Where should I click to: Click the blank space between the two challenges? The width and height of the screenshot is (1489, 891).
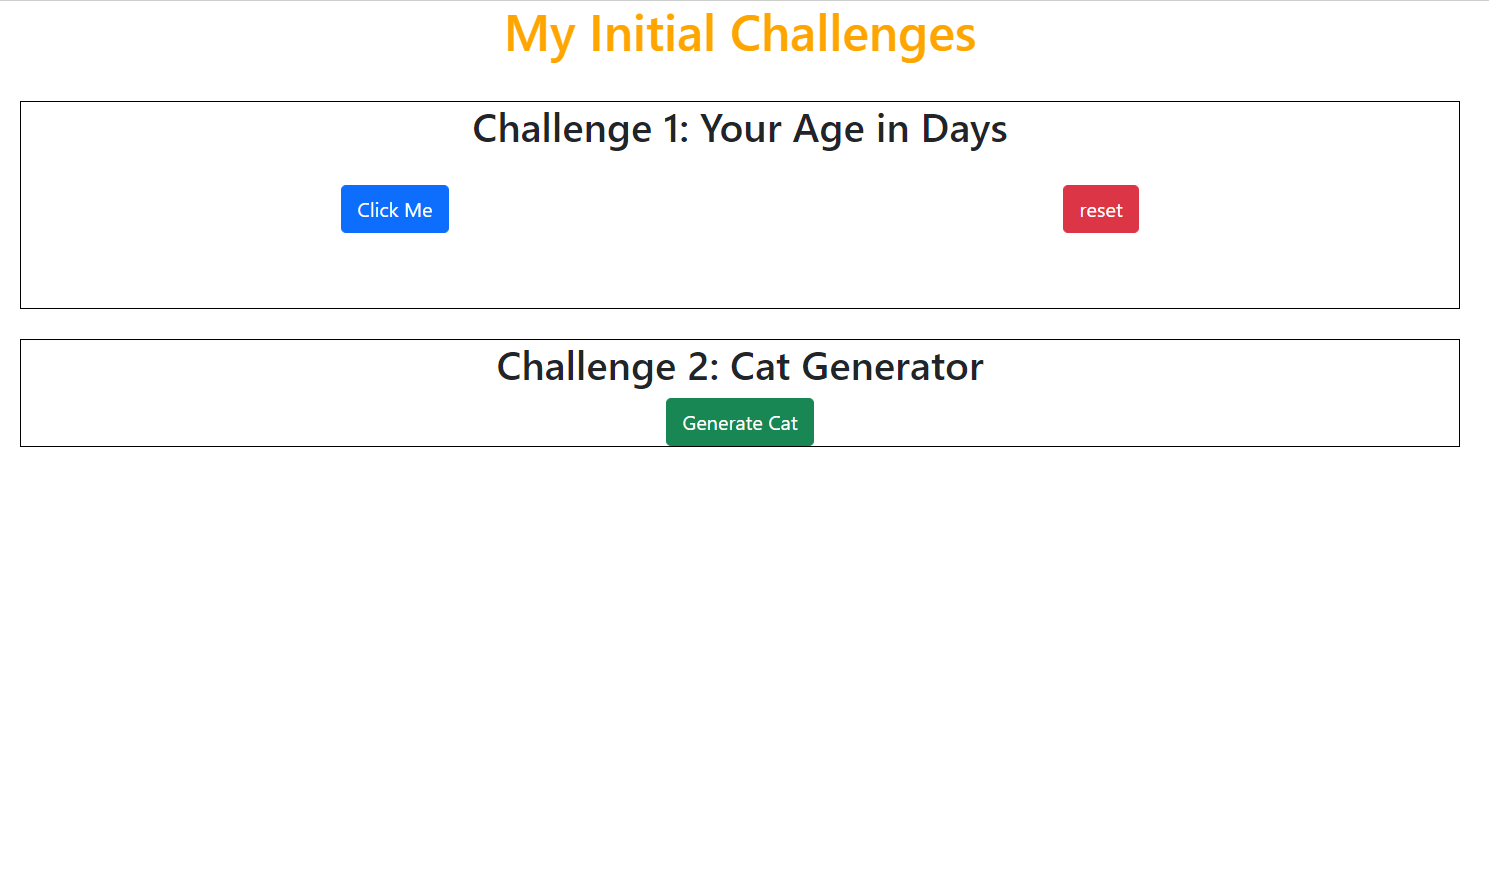tap(739, 322)
